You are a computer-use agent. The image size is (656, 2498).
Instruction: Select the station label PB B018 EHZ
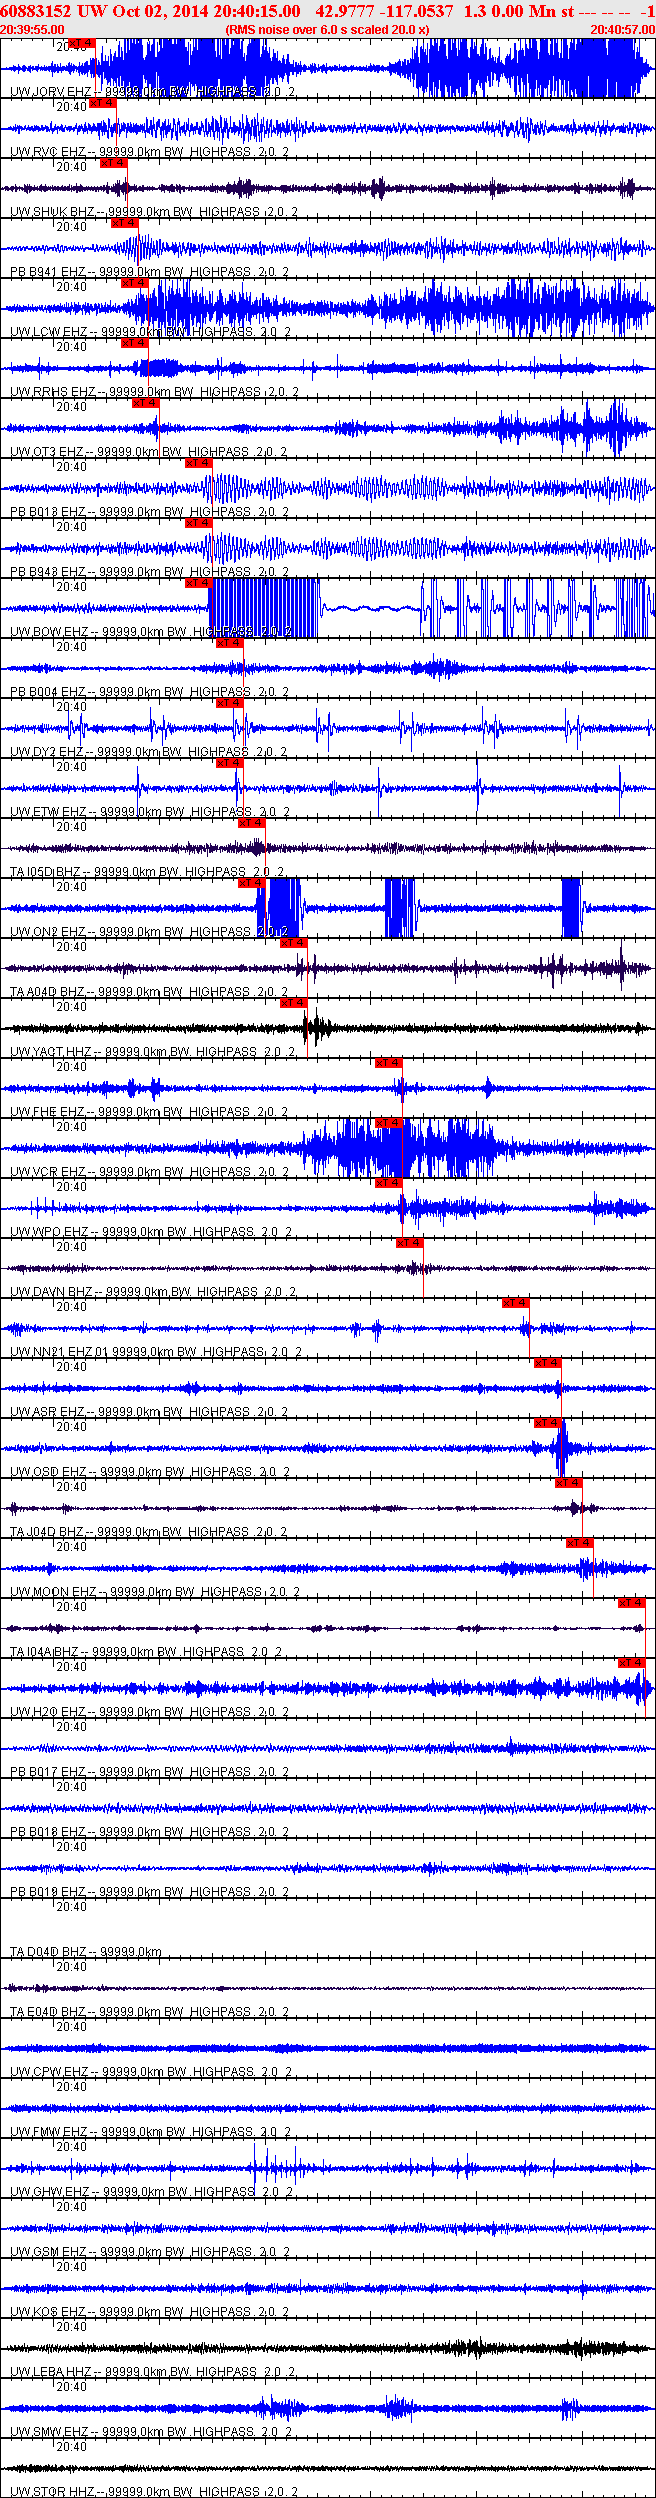[x=48, y=1832]
